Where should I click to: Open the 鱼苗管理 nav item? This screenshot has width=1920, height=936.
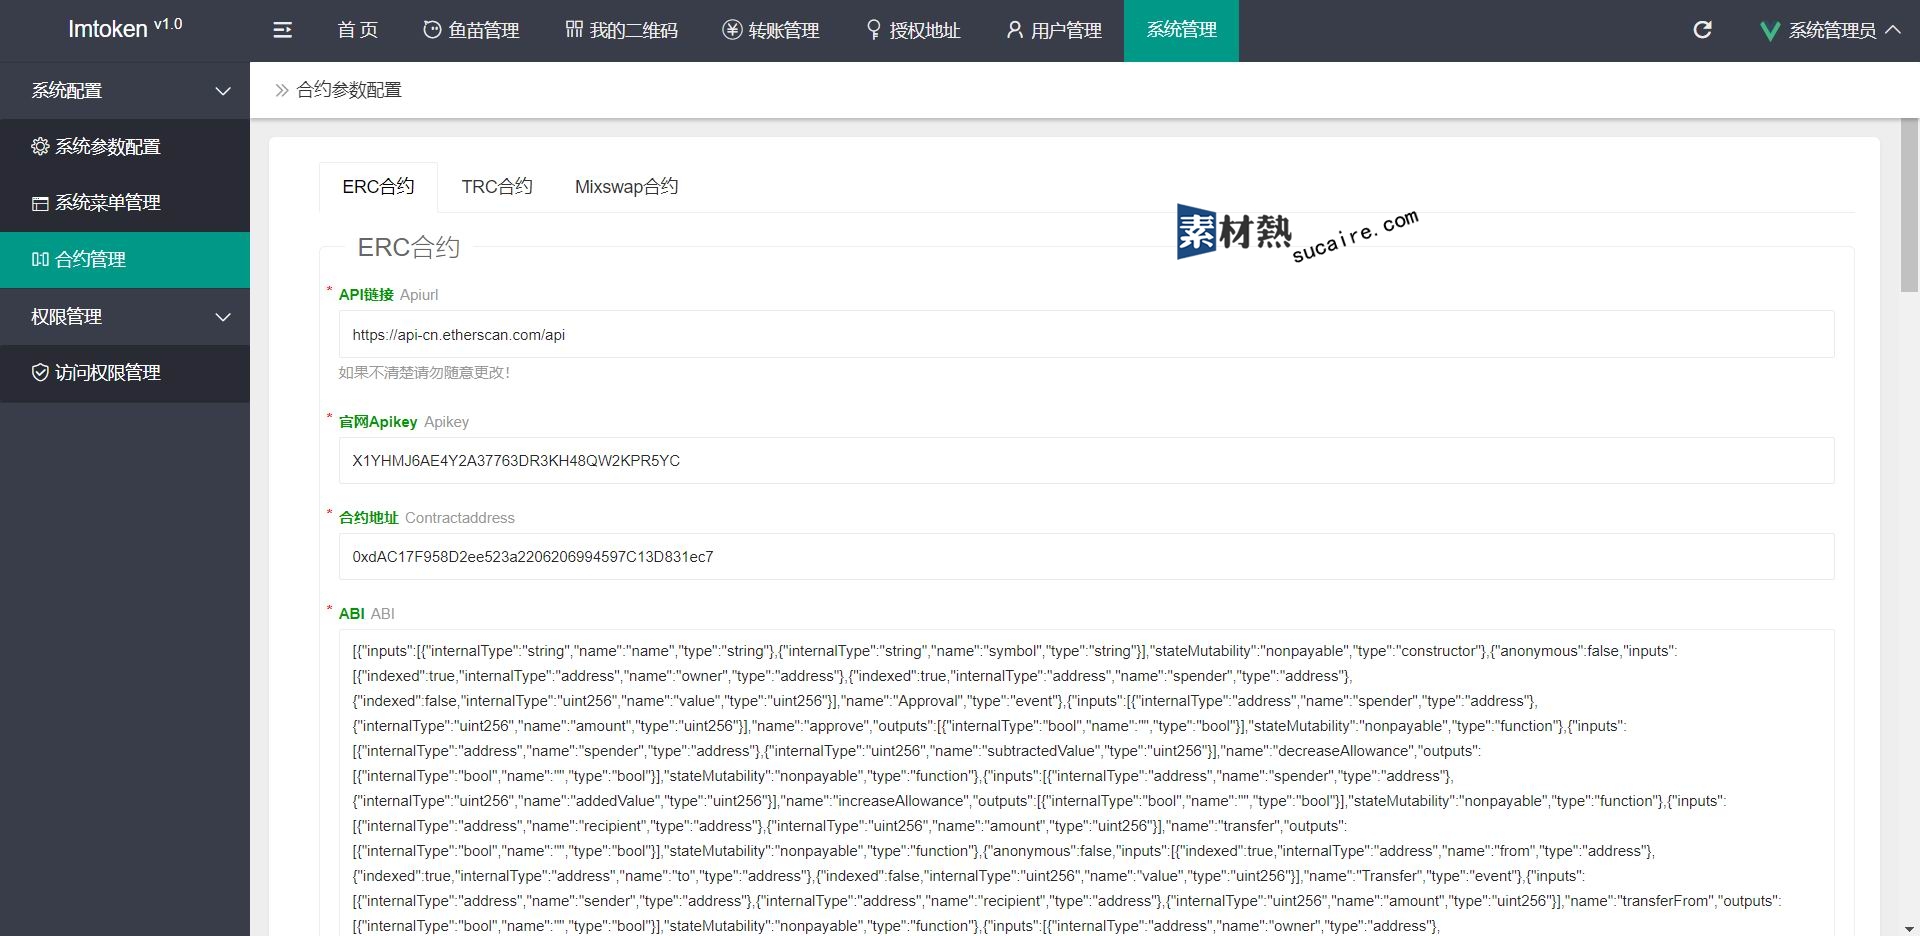471,30
